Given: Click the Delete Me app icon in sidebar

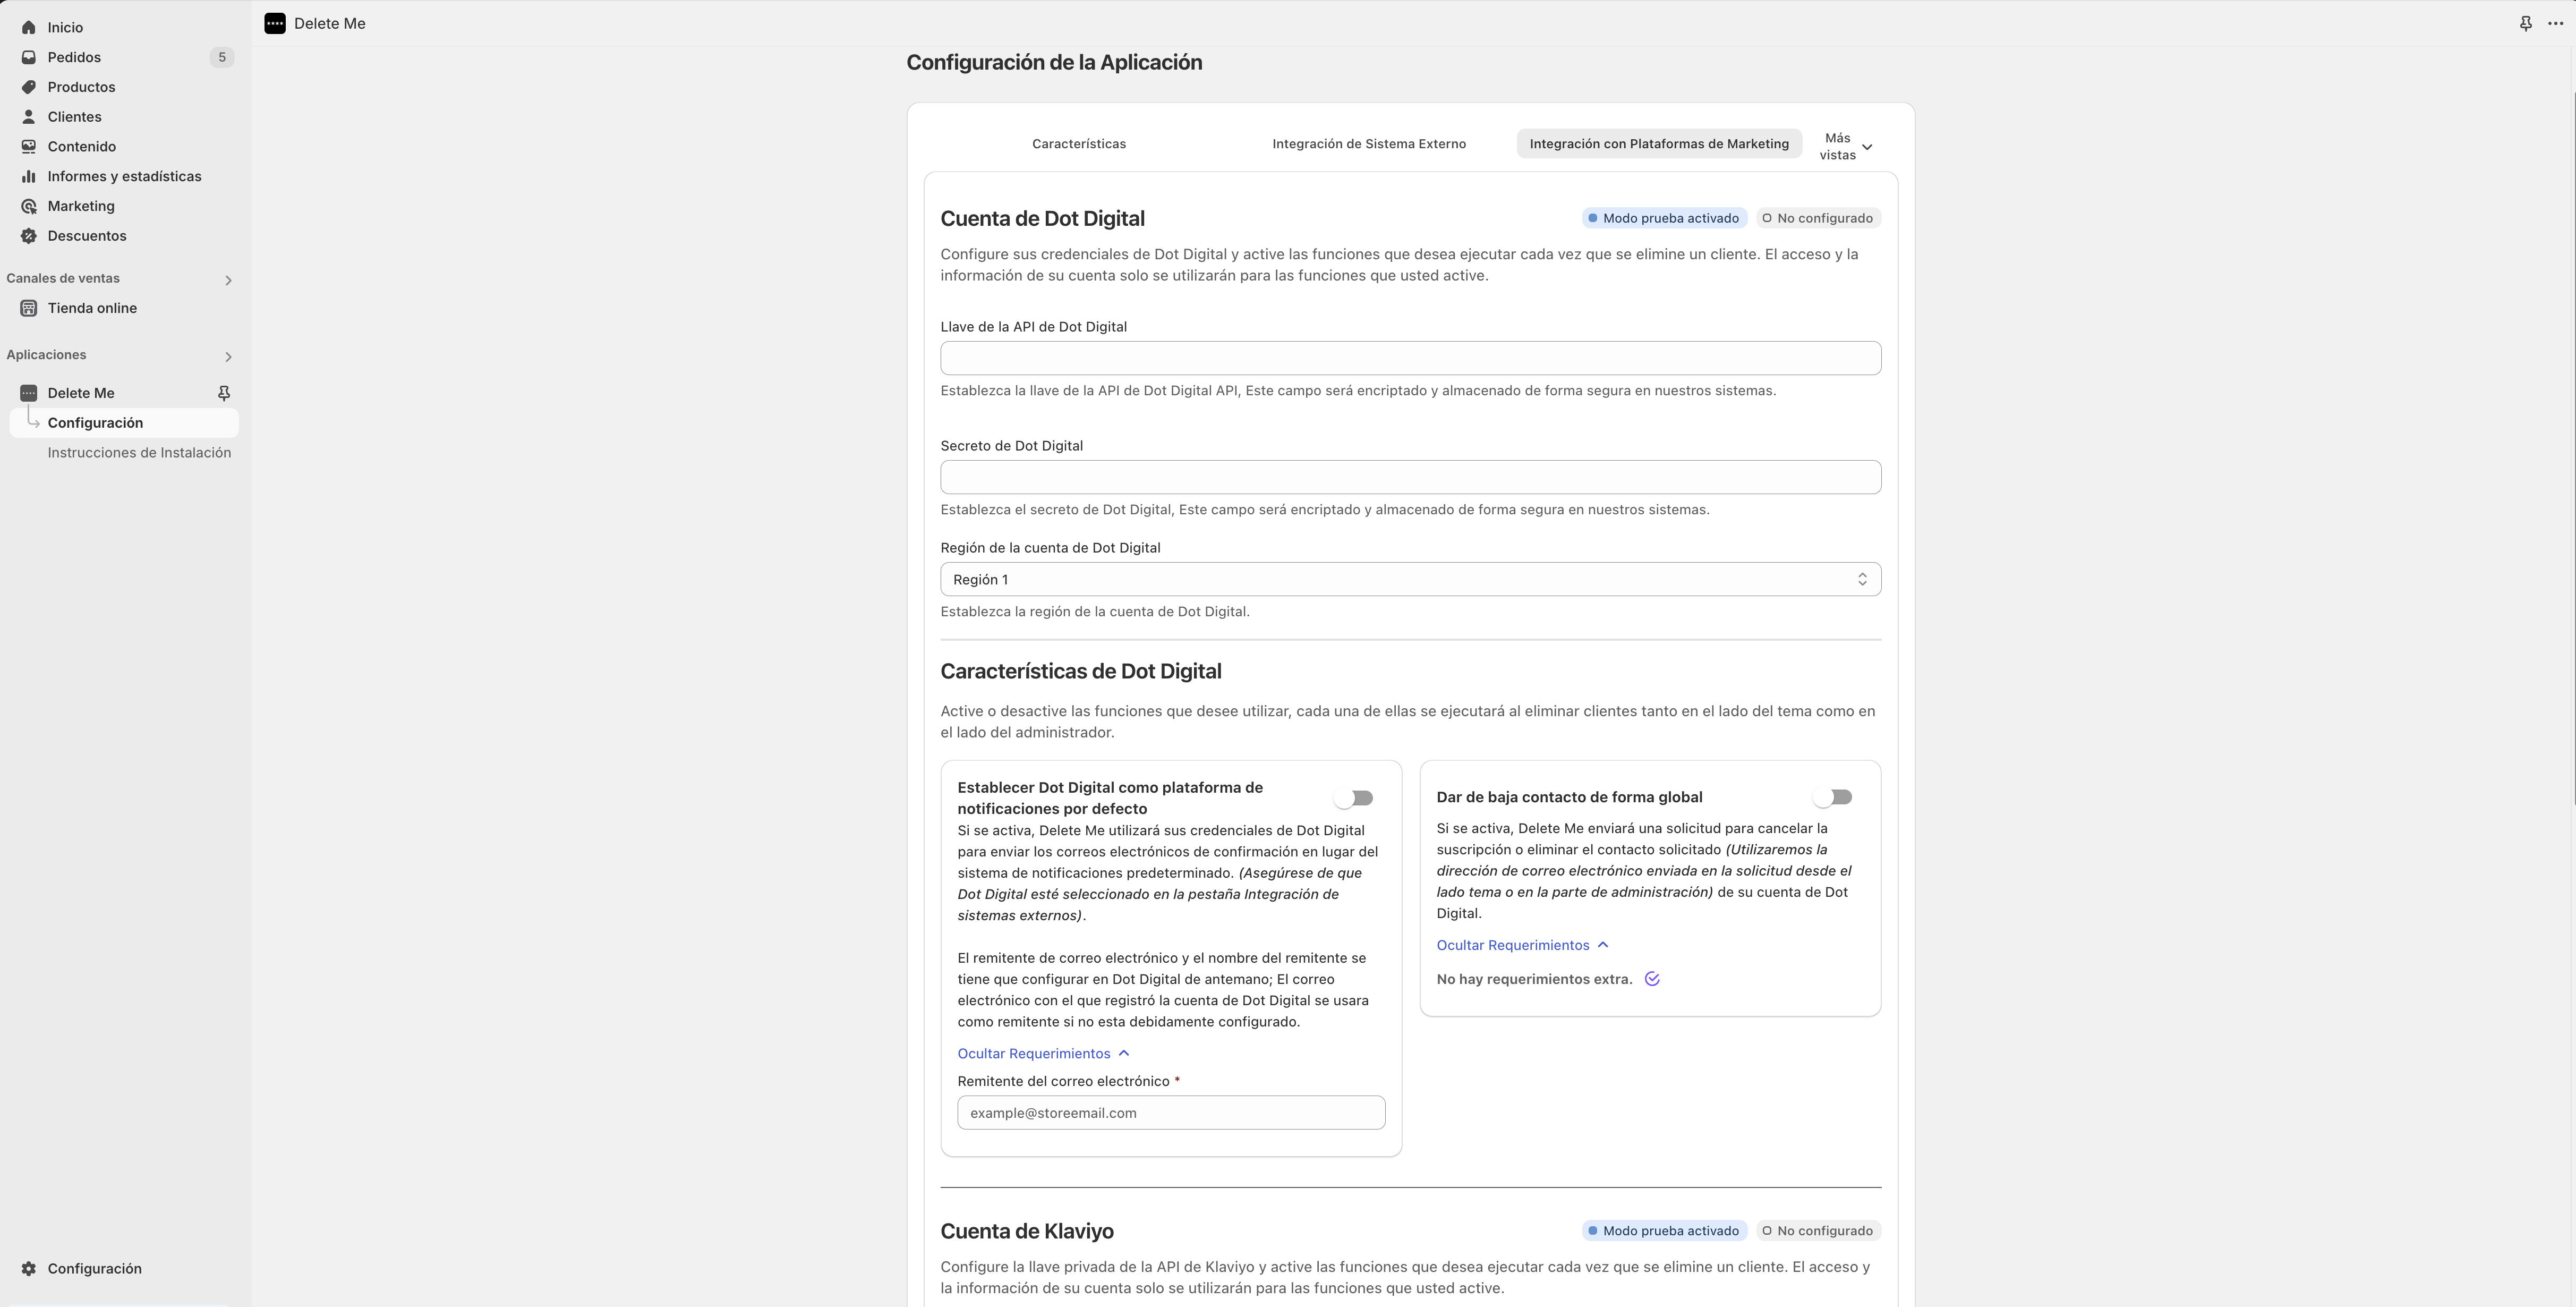Looking at the screenshot, I should coord(29,393).
